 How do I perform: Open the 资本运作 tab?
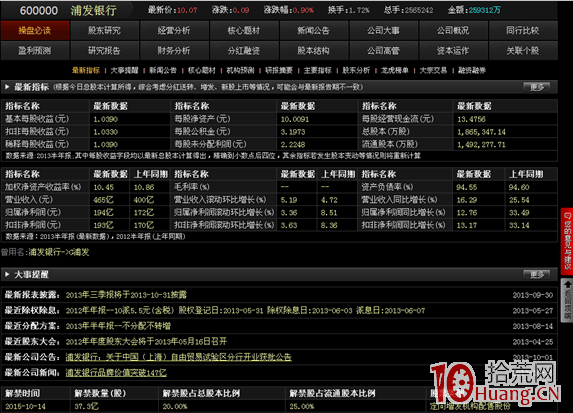coord(453,50)
